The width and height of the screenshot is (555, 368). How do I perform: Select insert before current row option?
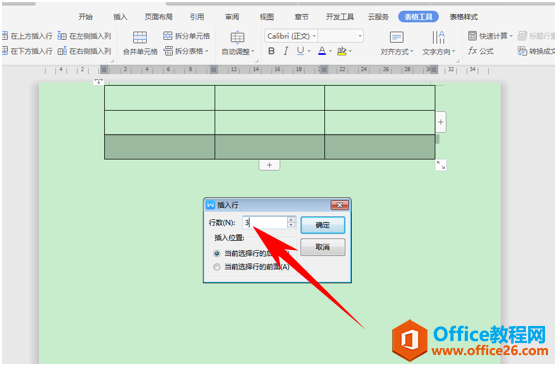coord(217,267)
